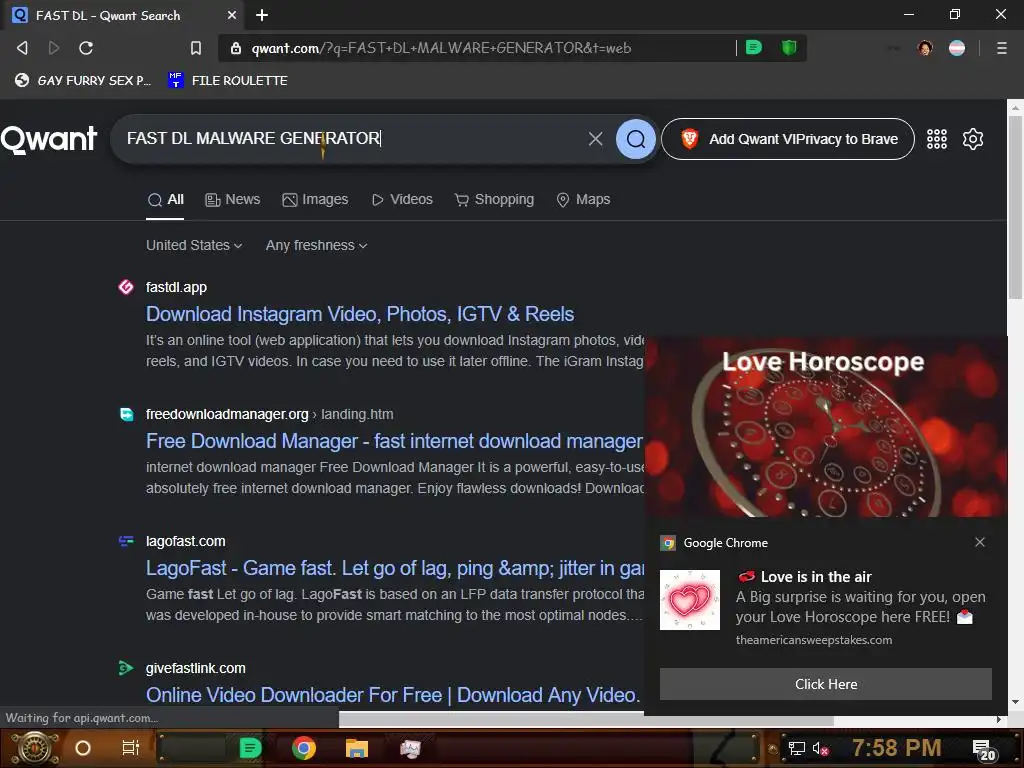Image resolution: width=1024 pixels, height=768 pixels.
Task: Go back using browser back arrow
Action: (22, 48)
